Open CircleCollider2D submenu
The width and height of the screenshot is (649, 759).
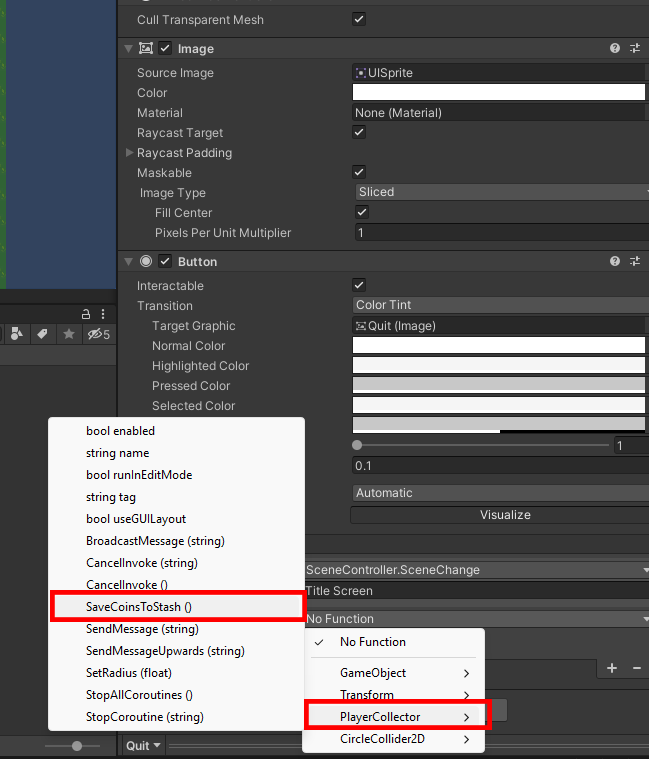[x=393, y=739]
